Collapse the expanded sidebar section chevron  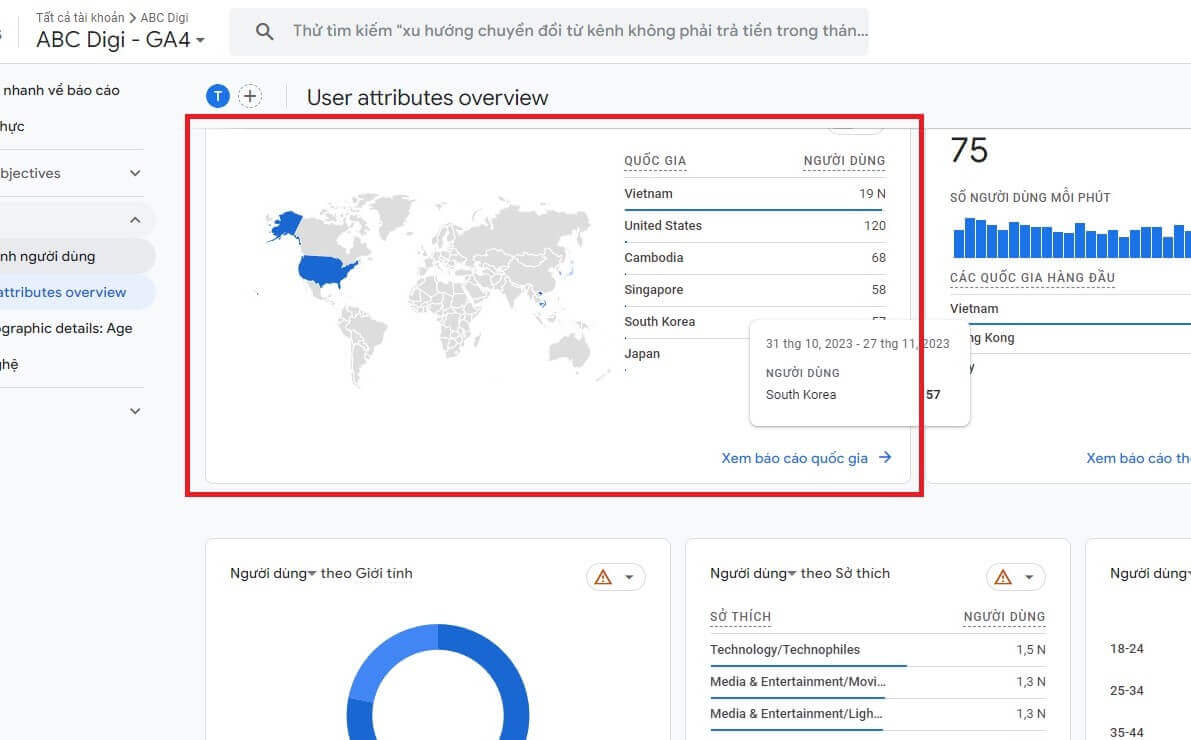click(x=135, y=220)
